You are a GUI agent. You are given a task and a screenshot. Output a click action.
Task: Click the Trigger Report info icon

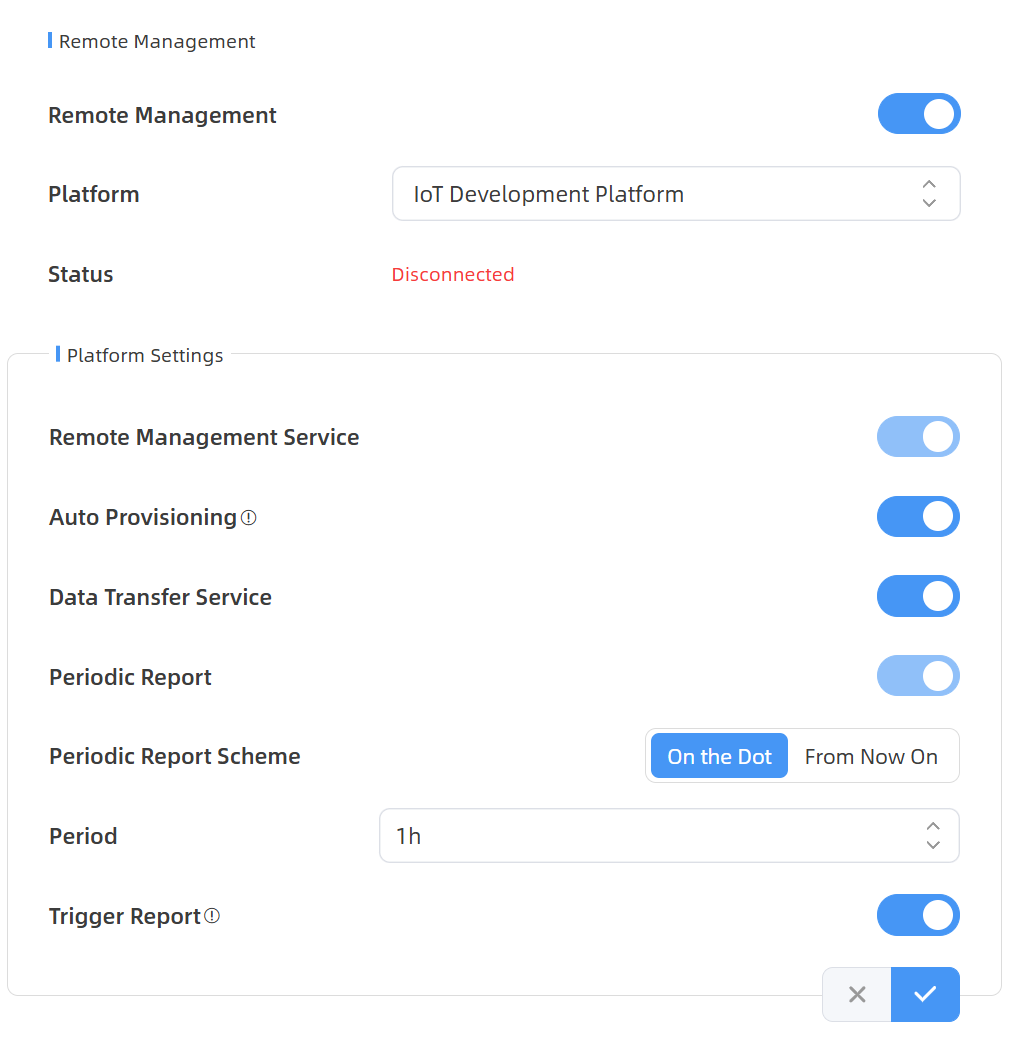tap(212, 916)
